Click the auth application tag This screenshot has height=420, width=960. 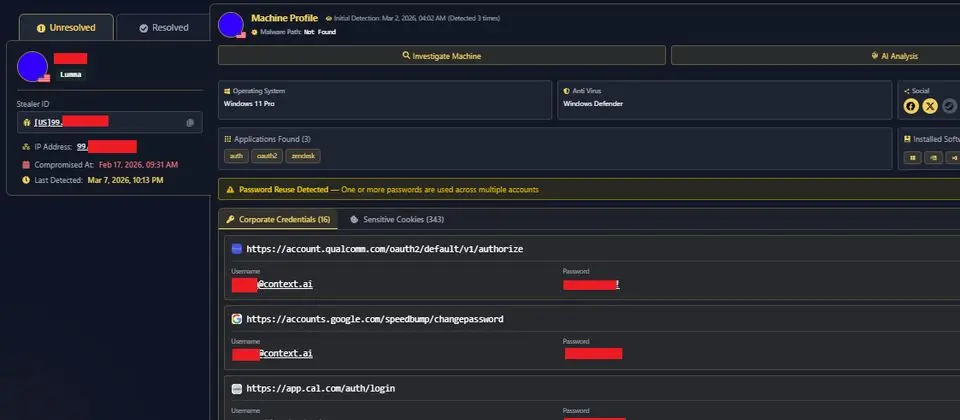click(x=236, y=156)
